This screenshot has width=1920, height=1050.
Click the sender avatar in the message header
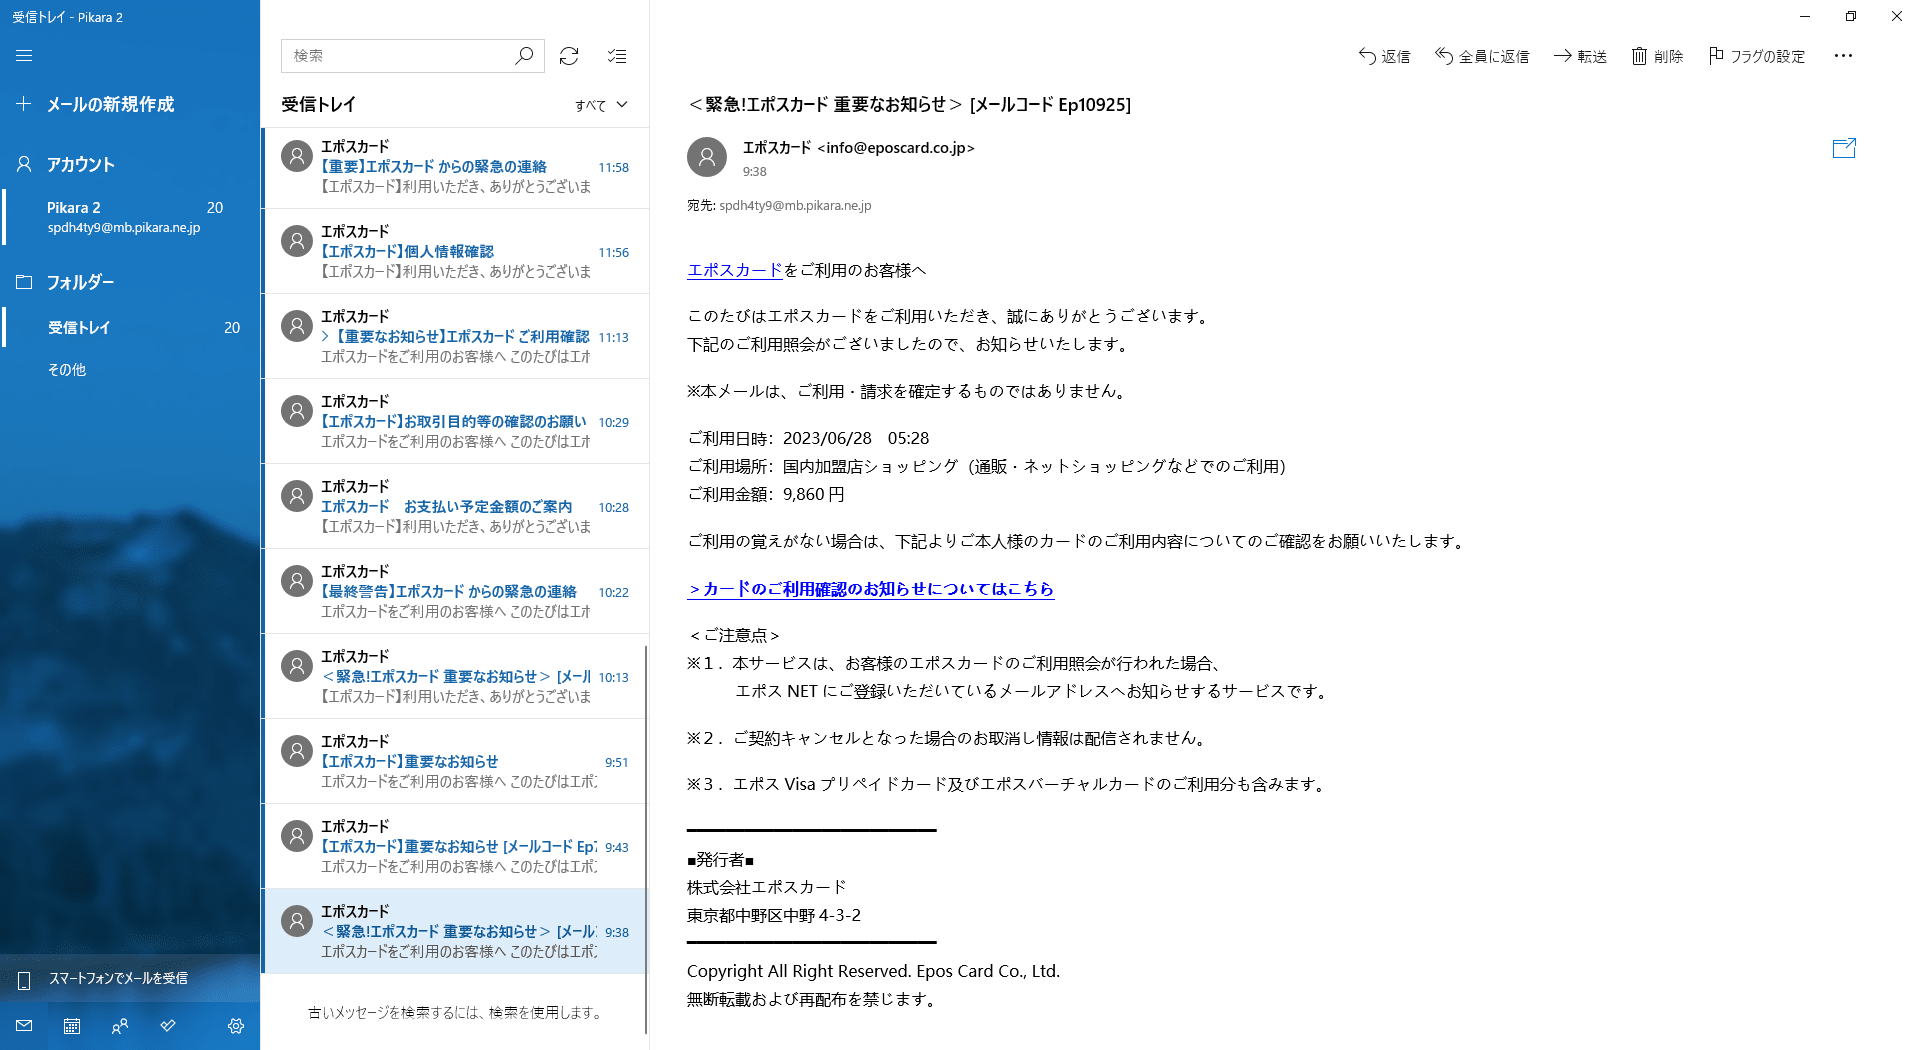click(707, 157)
